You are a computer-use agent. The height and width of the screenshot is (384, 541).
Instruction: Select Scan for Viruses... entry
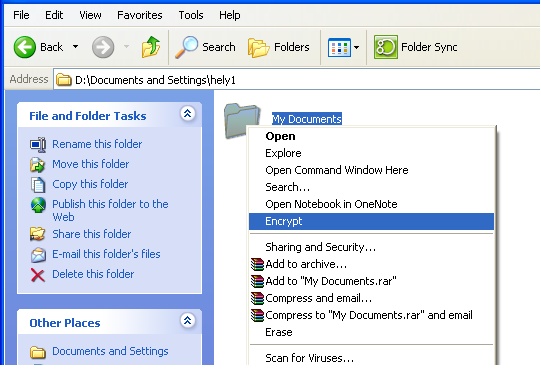(371, 358)
